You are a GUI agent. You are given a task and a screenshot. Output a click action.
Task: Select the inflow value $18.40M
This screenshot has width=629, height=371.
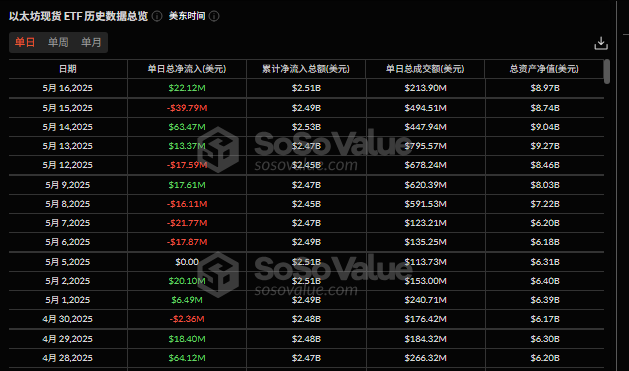187,339
